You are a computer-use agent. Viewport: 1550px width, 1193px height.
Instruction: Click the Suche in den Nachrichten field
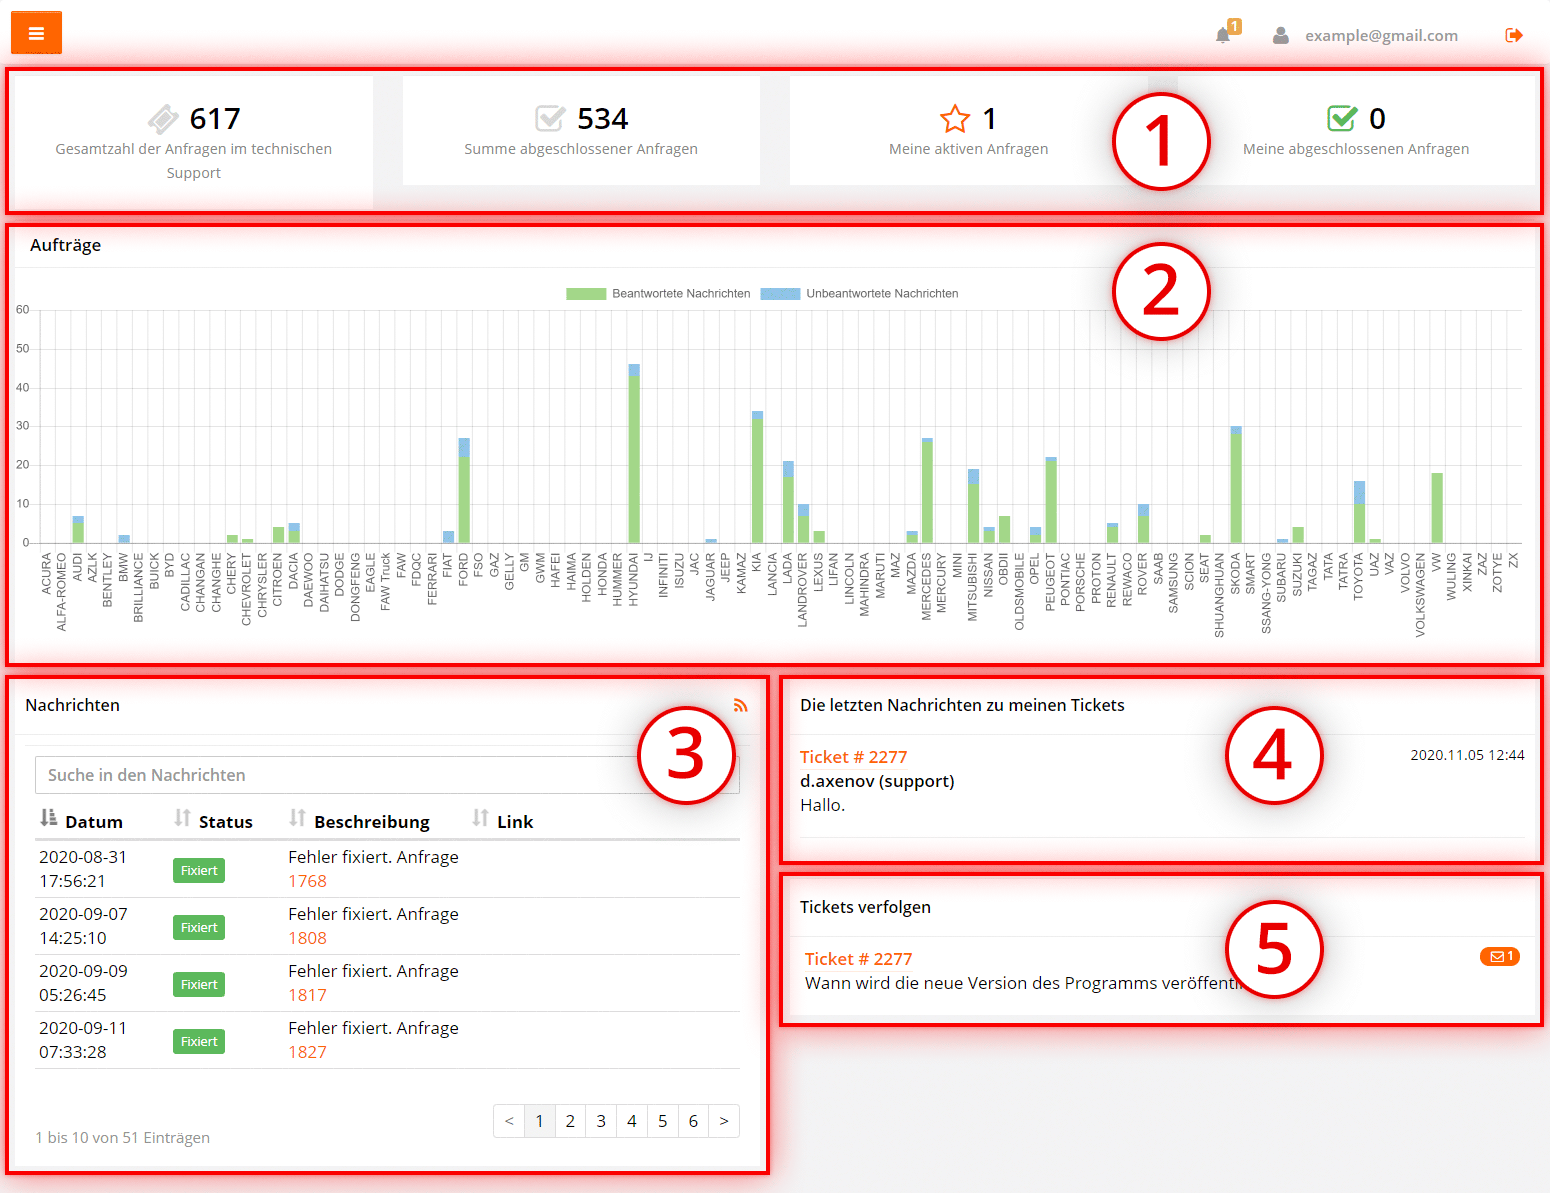(x=340, y=775)
